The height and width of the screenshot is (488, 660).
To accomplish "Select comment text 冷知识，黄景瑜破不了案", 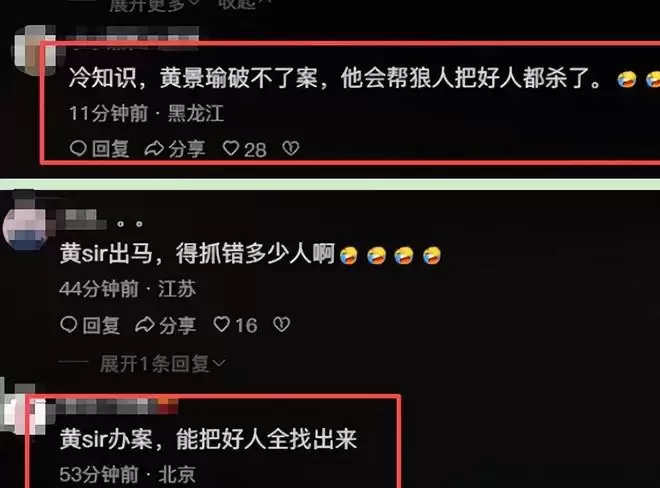I will coord(193,78).
